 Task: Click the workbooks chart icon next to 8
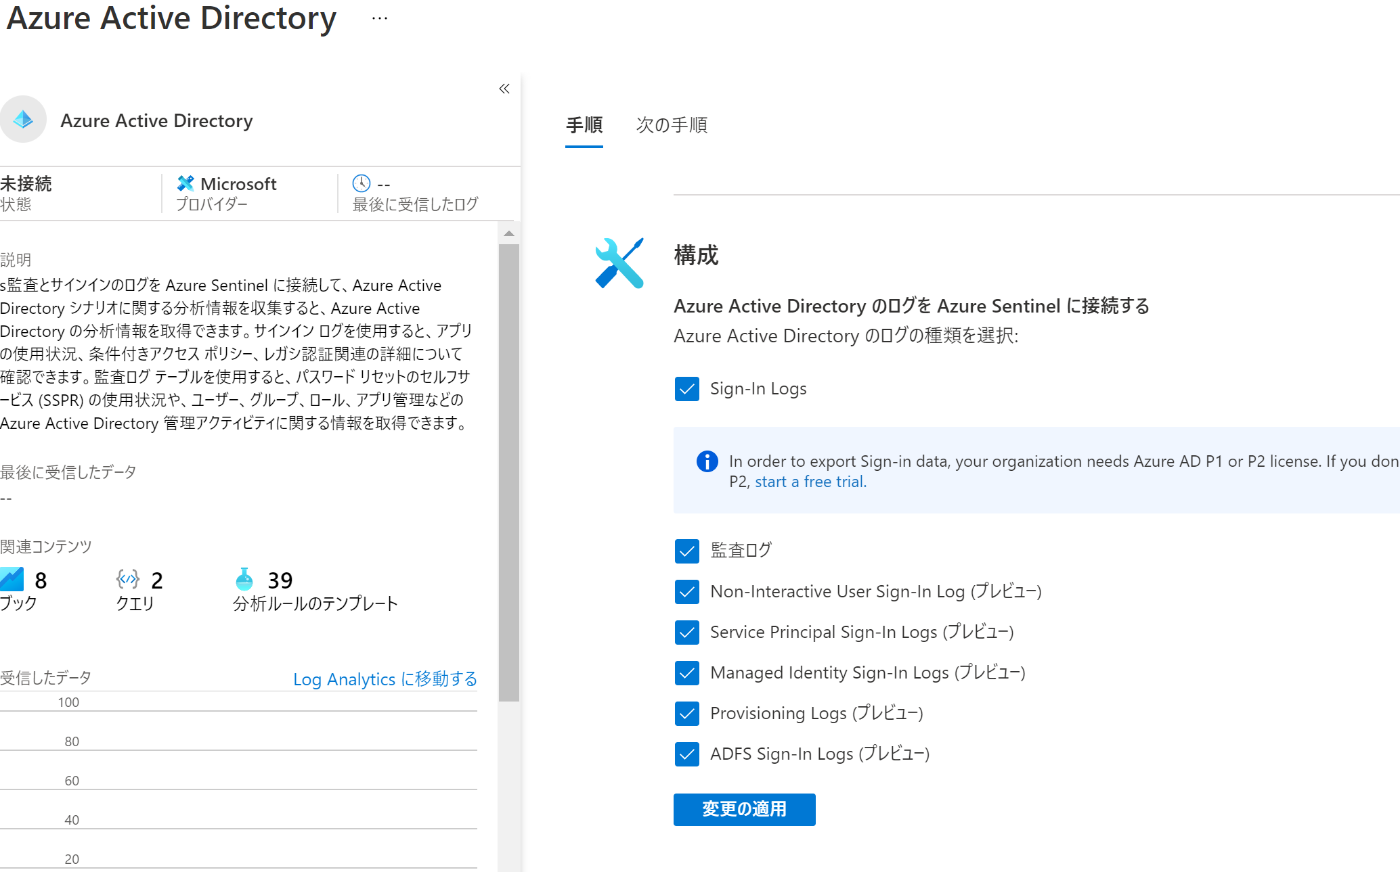tap(11, 579)
